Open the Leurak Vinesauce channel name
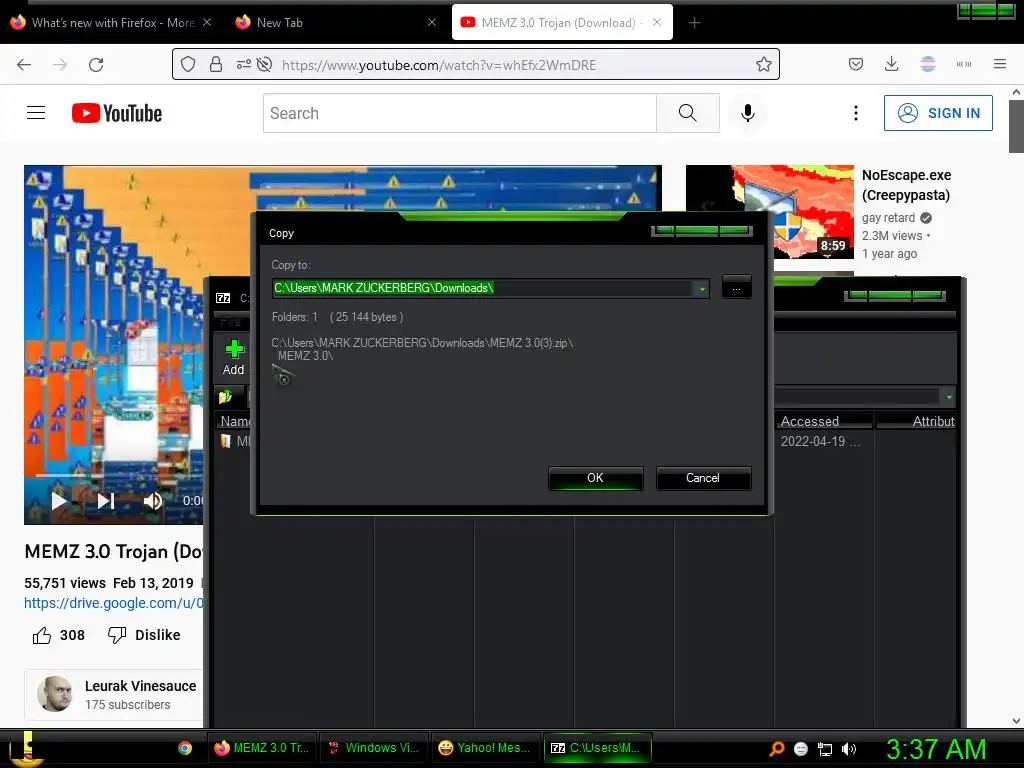 point(140,686)
